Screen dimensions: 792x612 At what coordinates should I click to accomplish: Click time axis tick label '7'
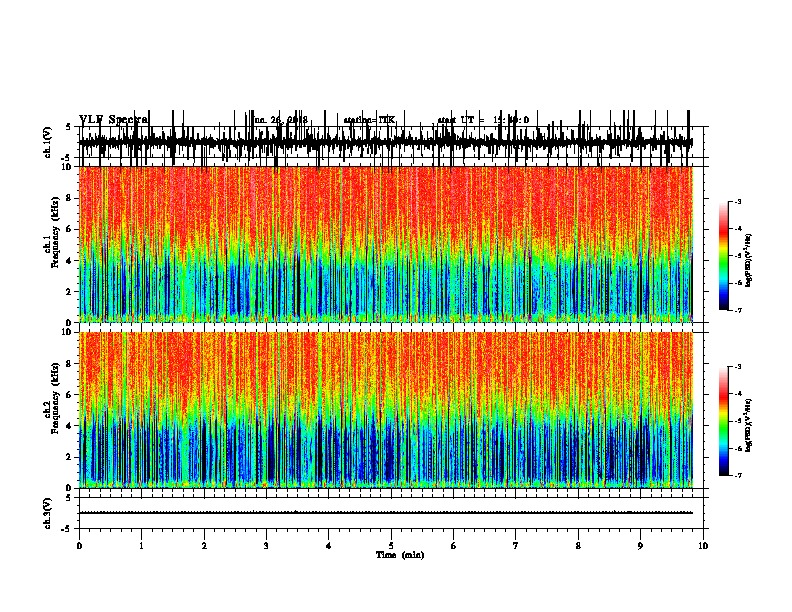point(516,546)
